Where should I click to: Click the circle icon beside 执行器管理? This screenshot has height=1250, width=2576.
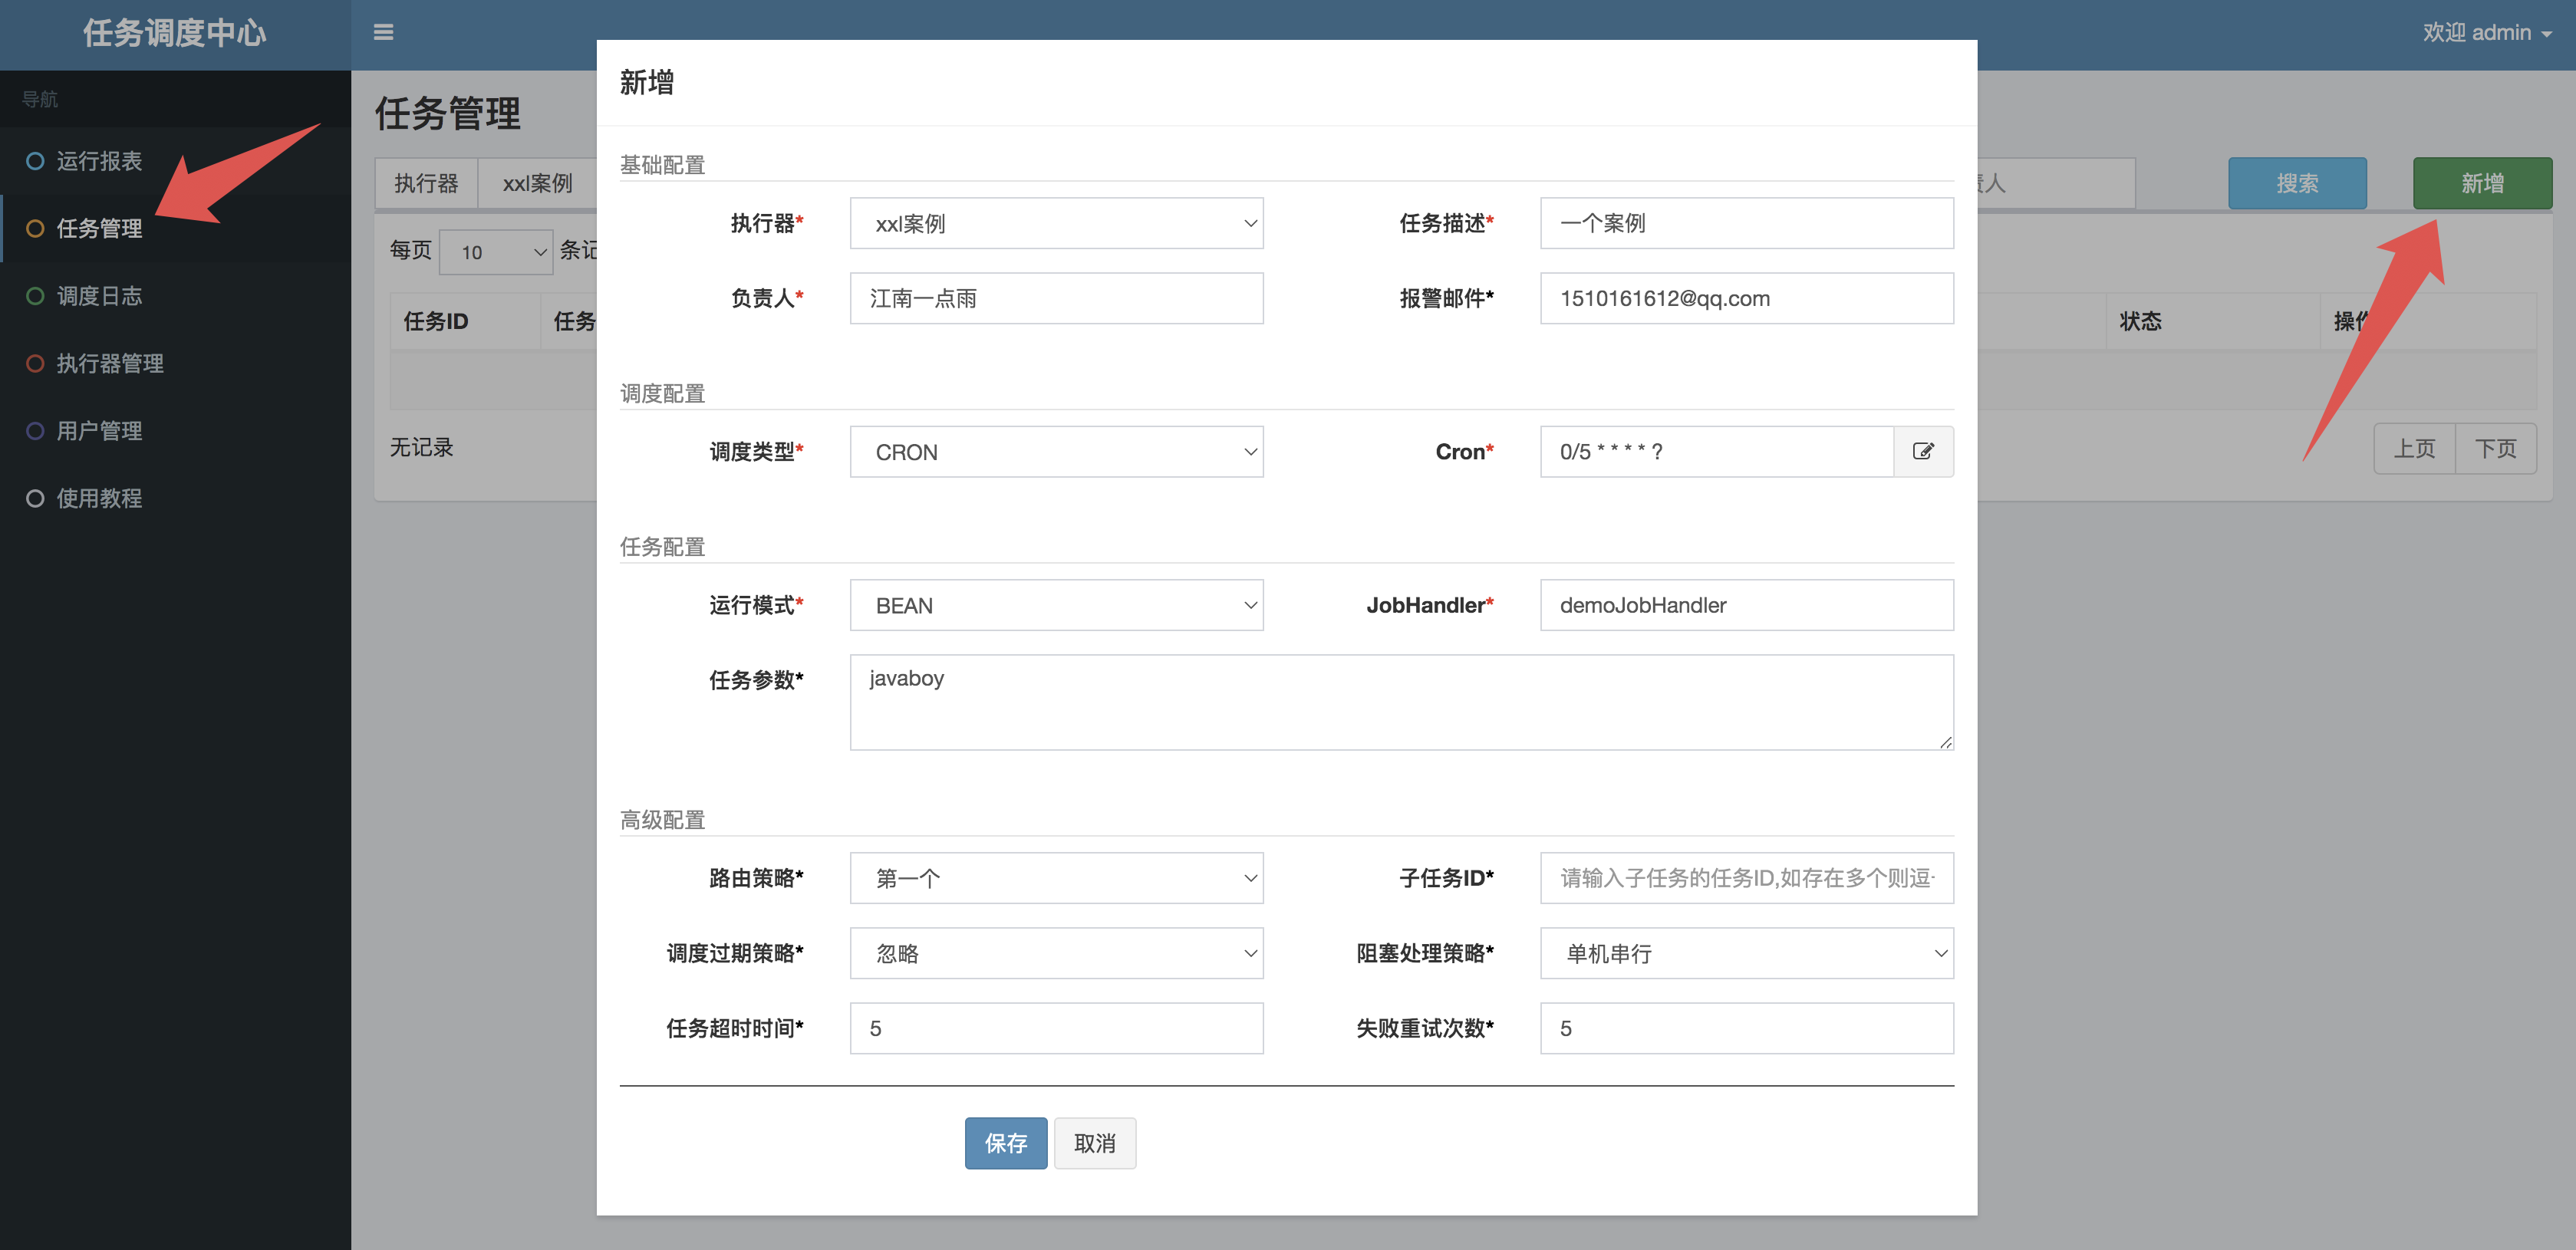click(35, 363)
